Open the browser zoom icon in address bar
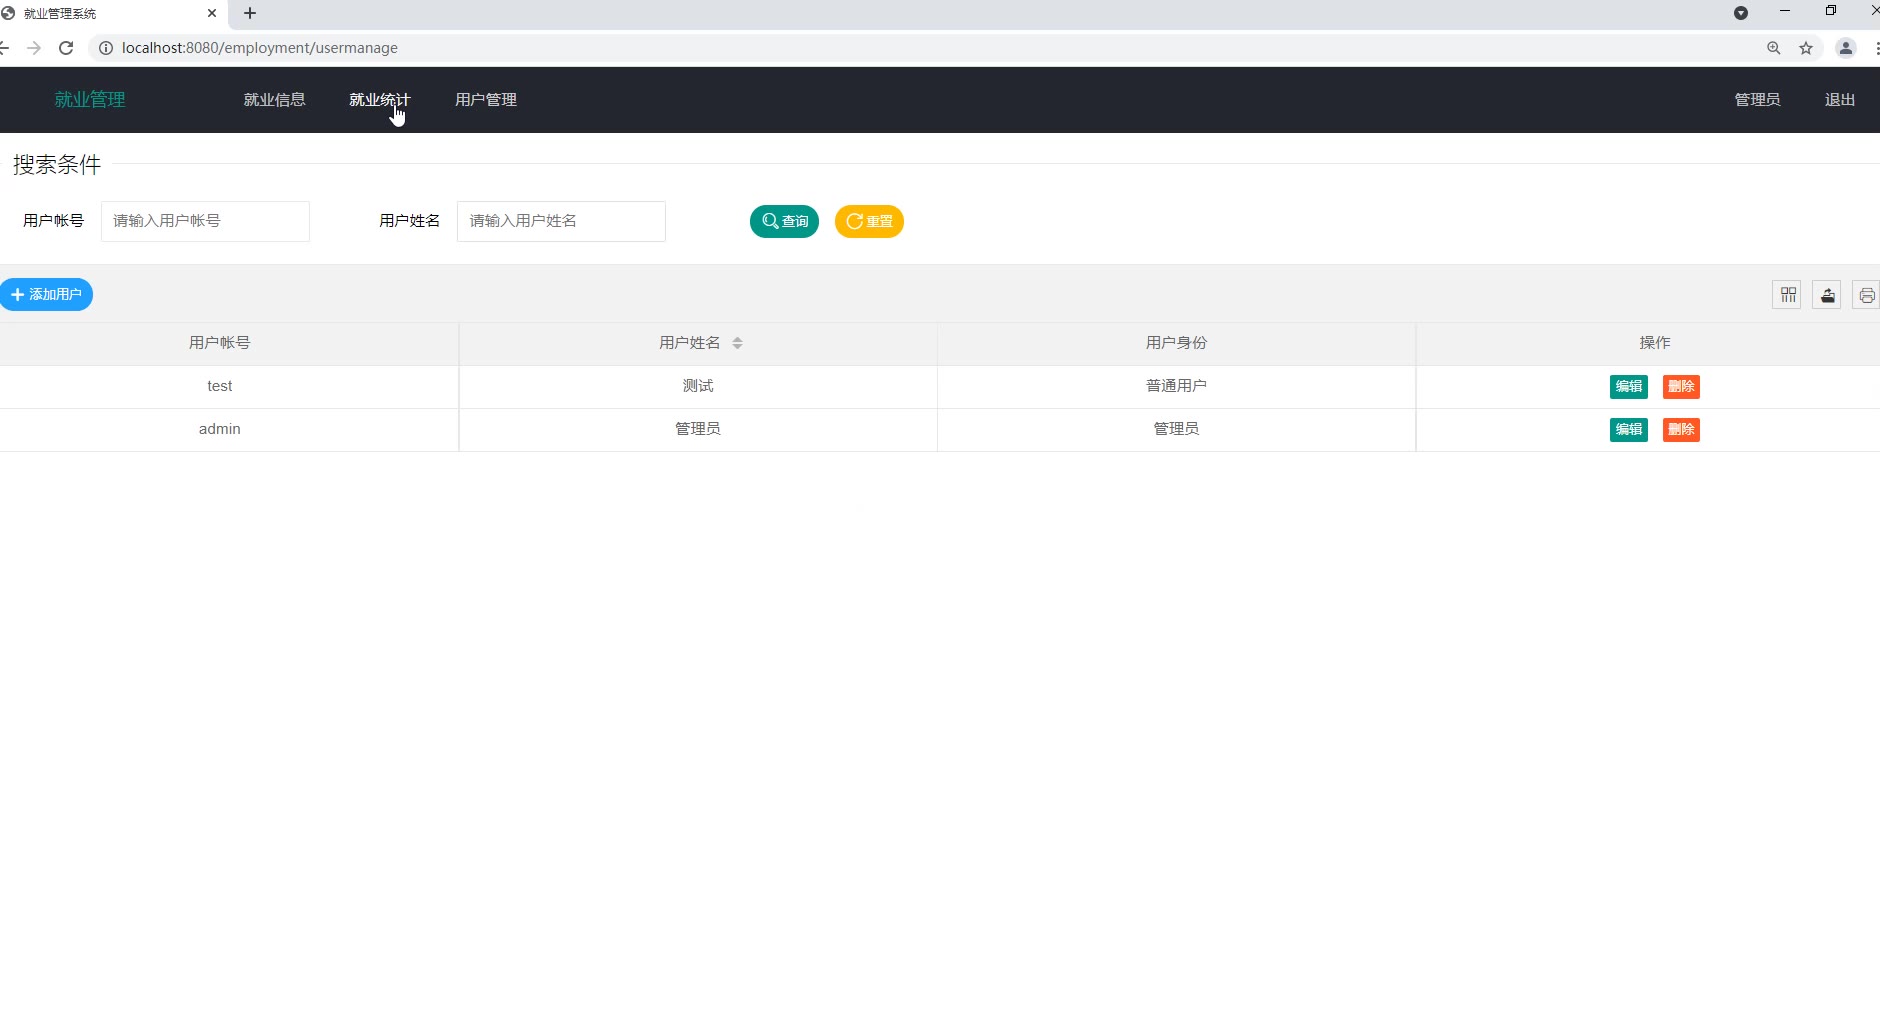Viewport: 1880px width, 1016px height. [1774, 48]
